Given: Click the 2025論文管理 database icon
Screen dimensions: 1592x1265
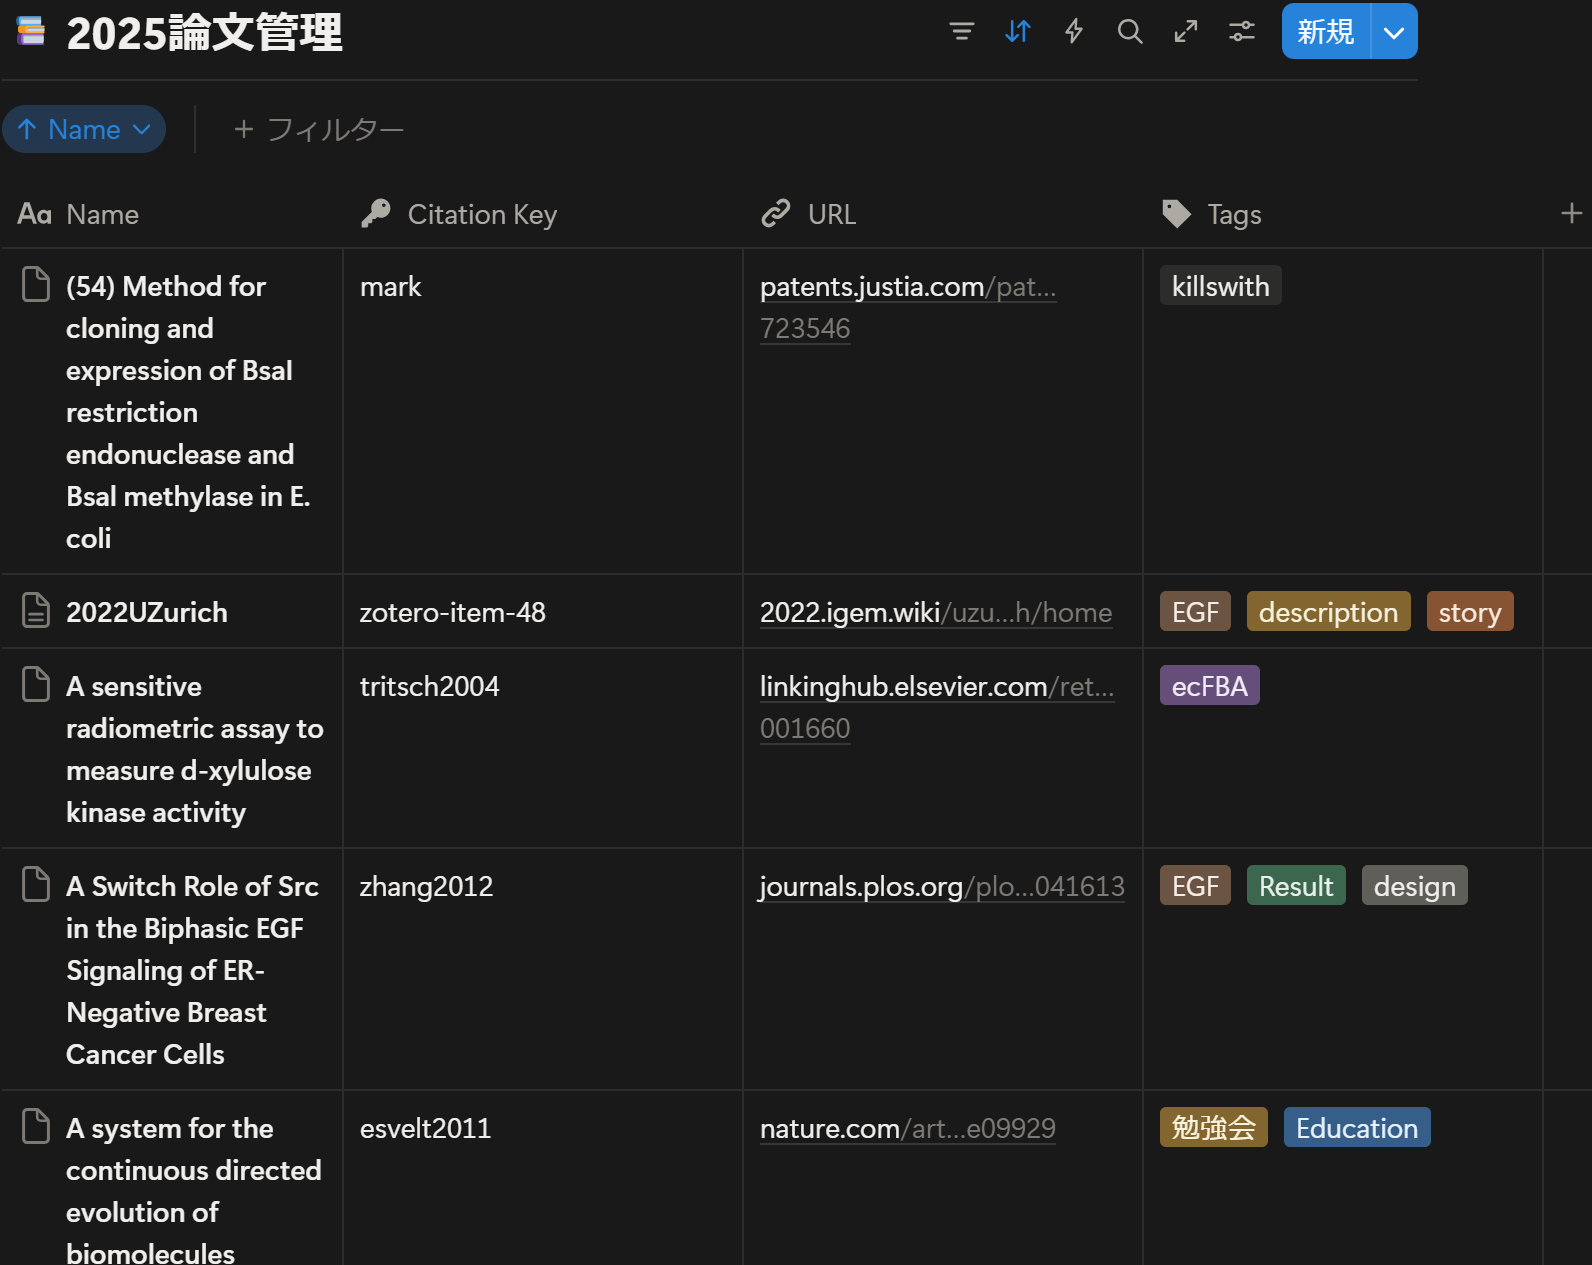Looking at the screenshot, I should 31,32.
